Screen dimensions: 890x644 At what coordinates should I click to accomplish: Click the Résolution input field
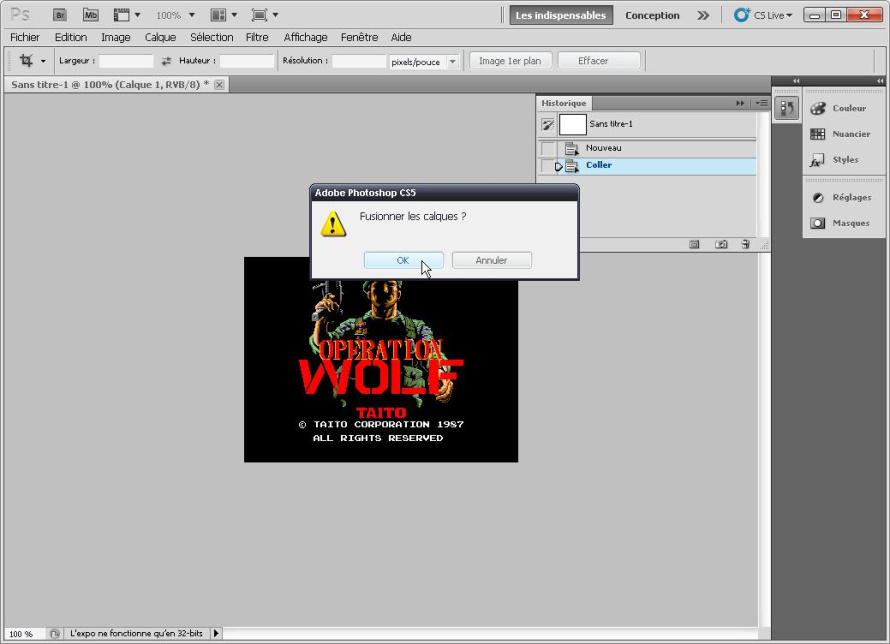tap(359, 61)
